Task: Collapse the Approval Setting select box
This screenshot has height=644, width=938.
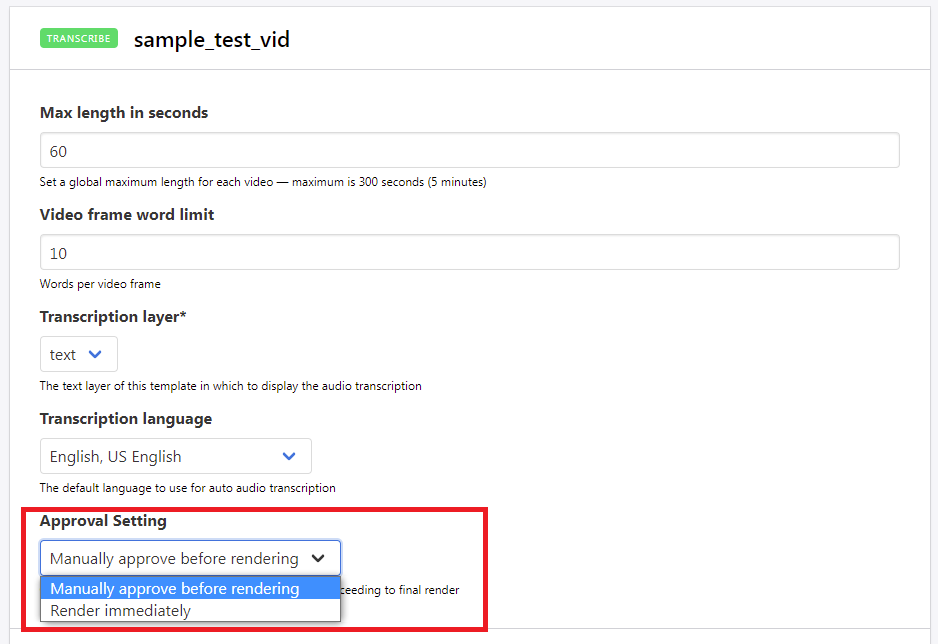Action: click(190, 558)
